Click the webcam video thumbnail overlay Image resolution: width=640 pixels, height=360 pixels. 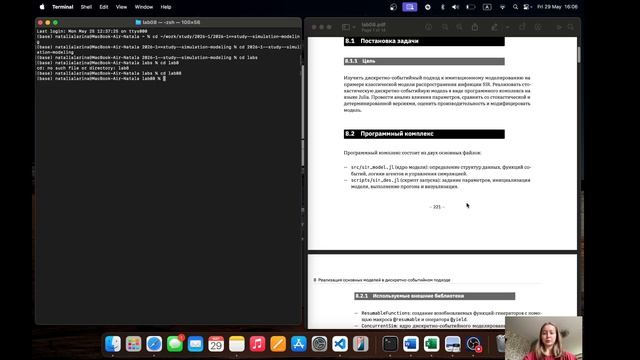(544, 338)
